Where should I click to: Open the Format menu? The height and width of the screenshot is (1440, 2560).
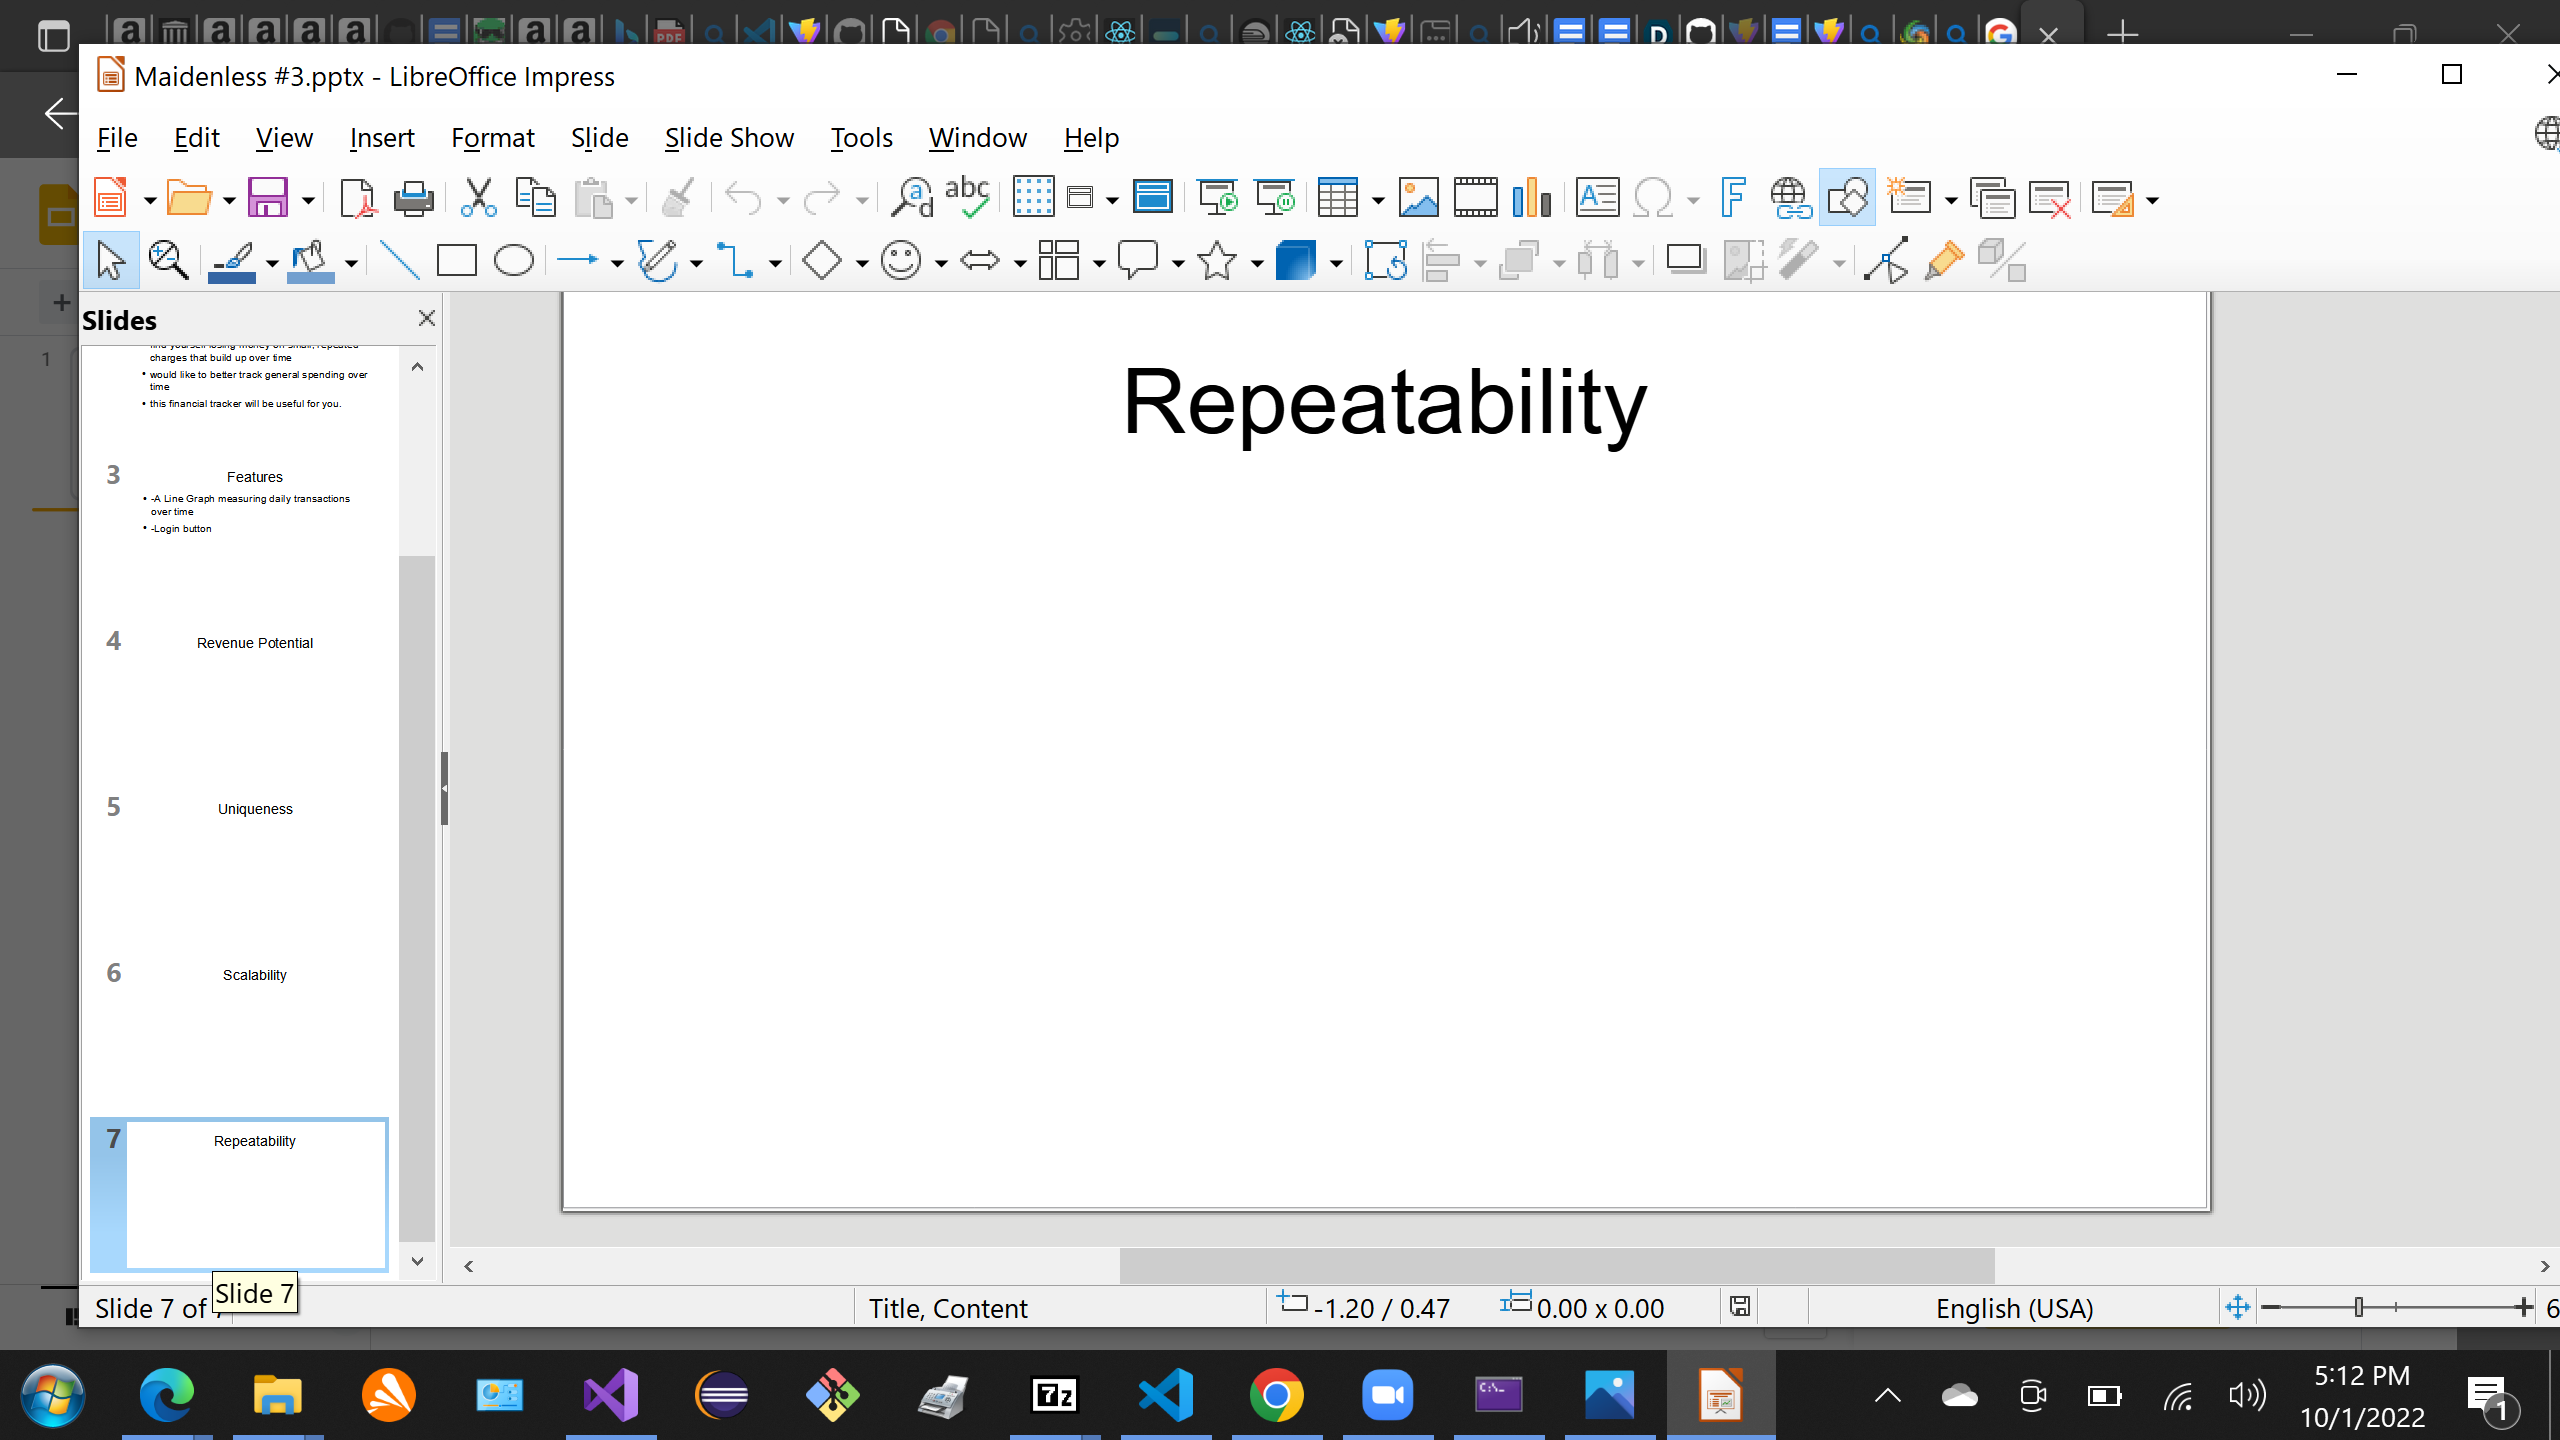click(492, 137)
